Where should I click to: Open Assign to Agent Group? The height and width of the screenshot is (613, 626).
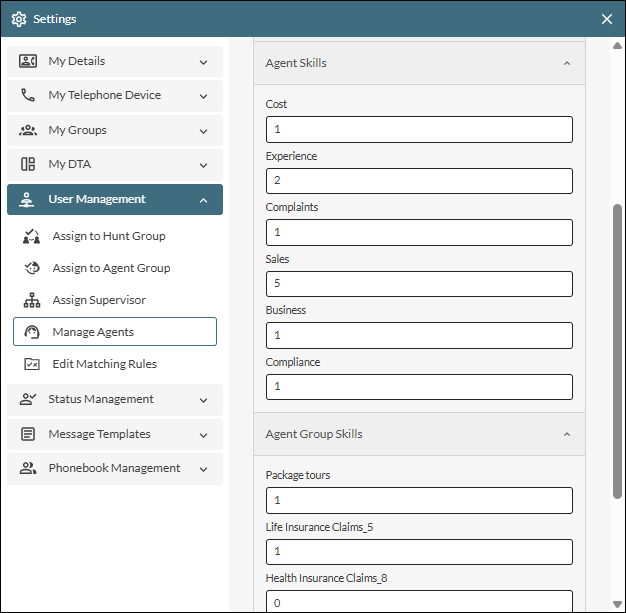point(111,268)
